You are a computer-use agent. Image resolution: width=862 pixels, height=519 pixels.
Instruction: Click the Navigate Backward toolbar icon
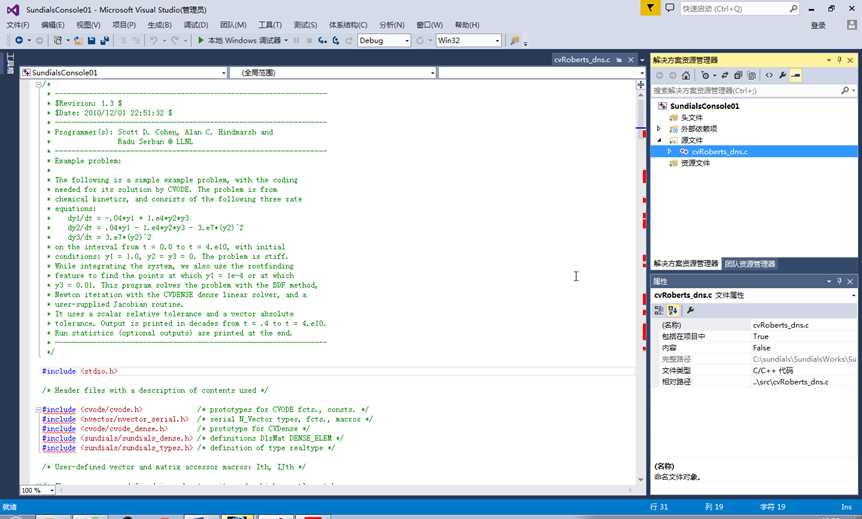[19, 40]
